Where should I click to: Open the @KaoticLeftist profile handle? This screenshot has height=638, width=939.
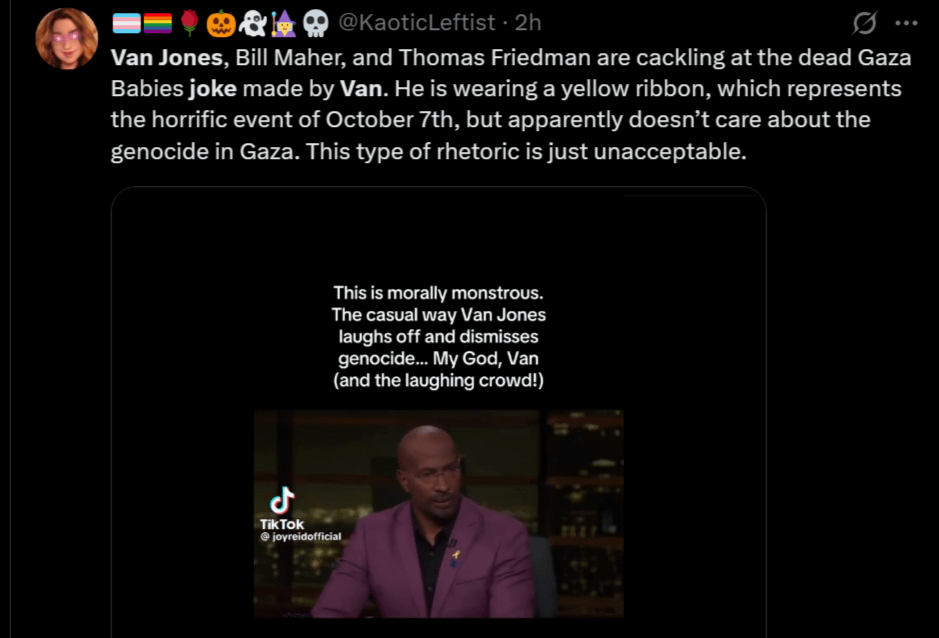coord(417,23)
